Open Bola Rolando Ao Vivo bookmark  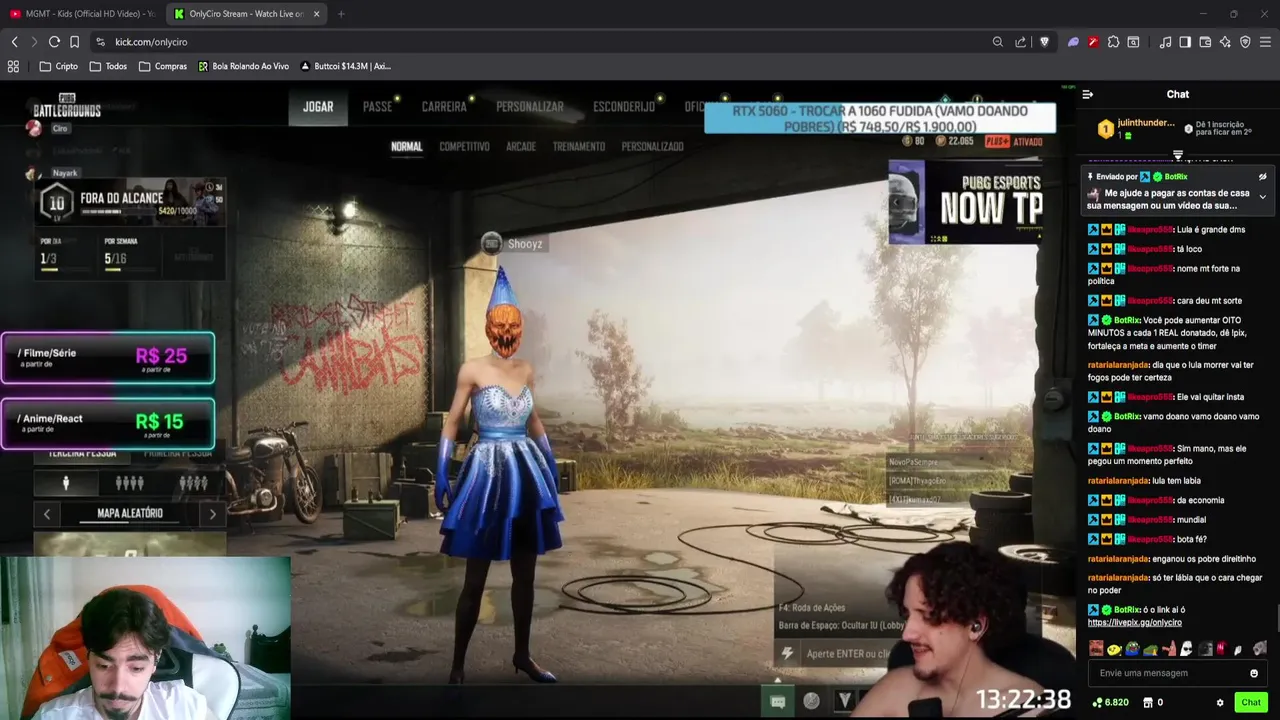point(243,66)
